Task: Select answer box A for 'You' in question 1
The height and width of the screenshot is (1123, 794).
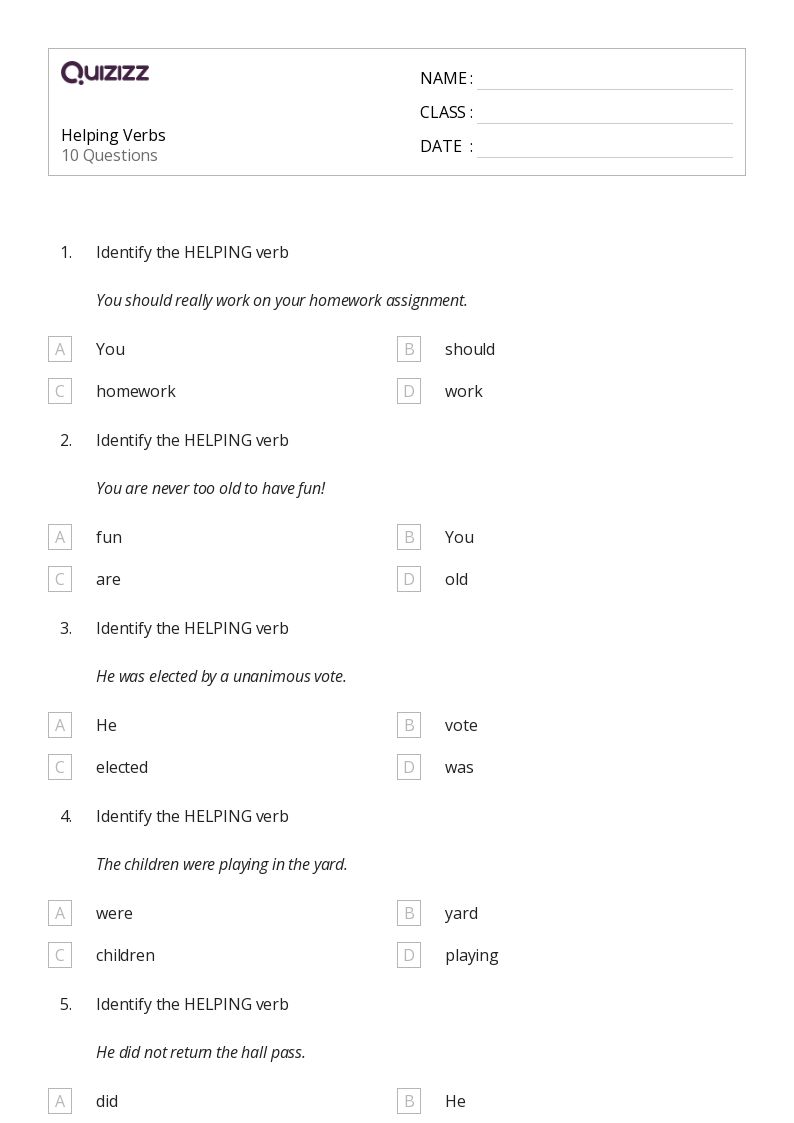Action: pos(60,349)
